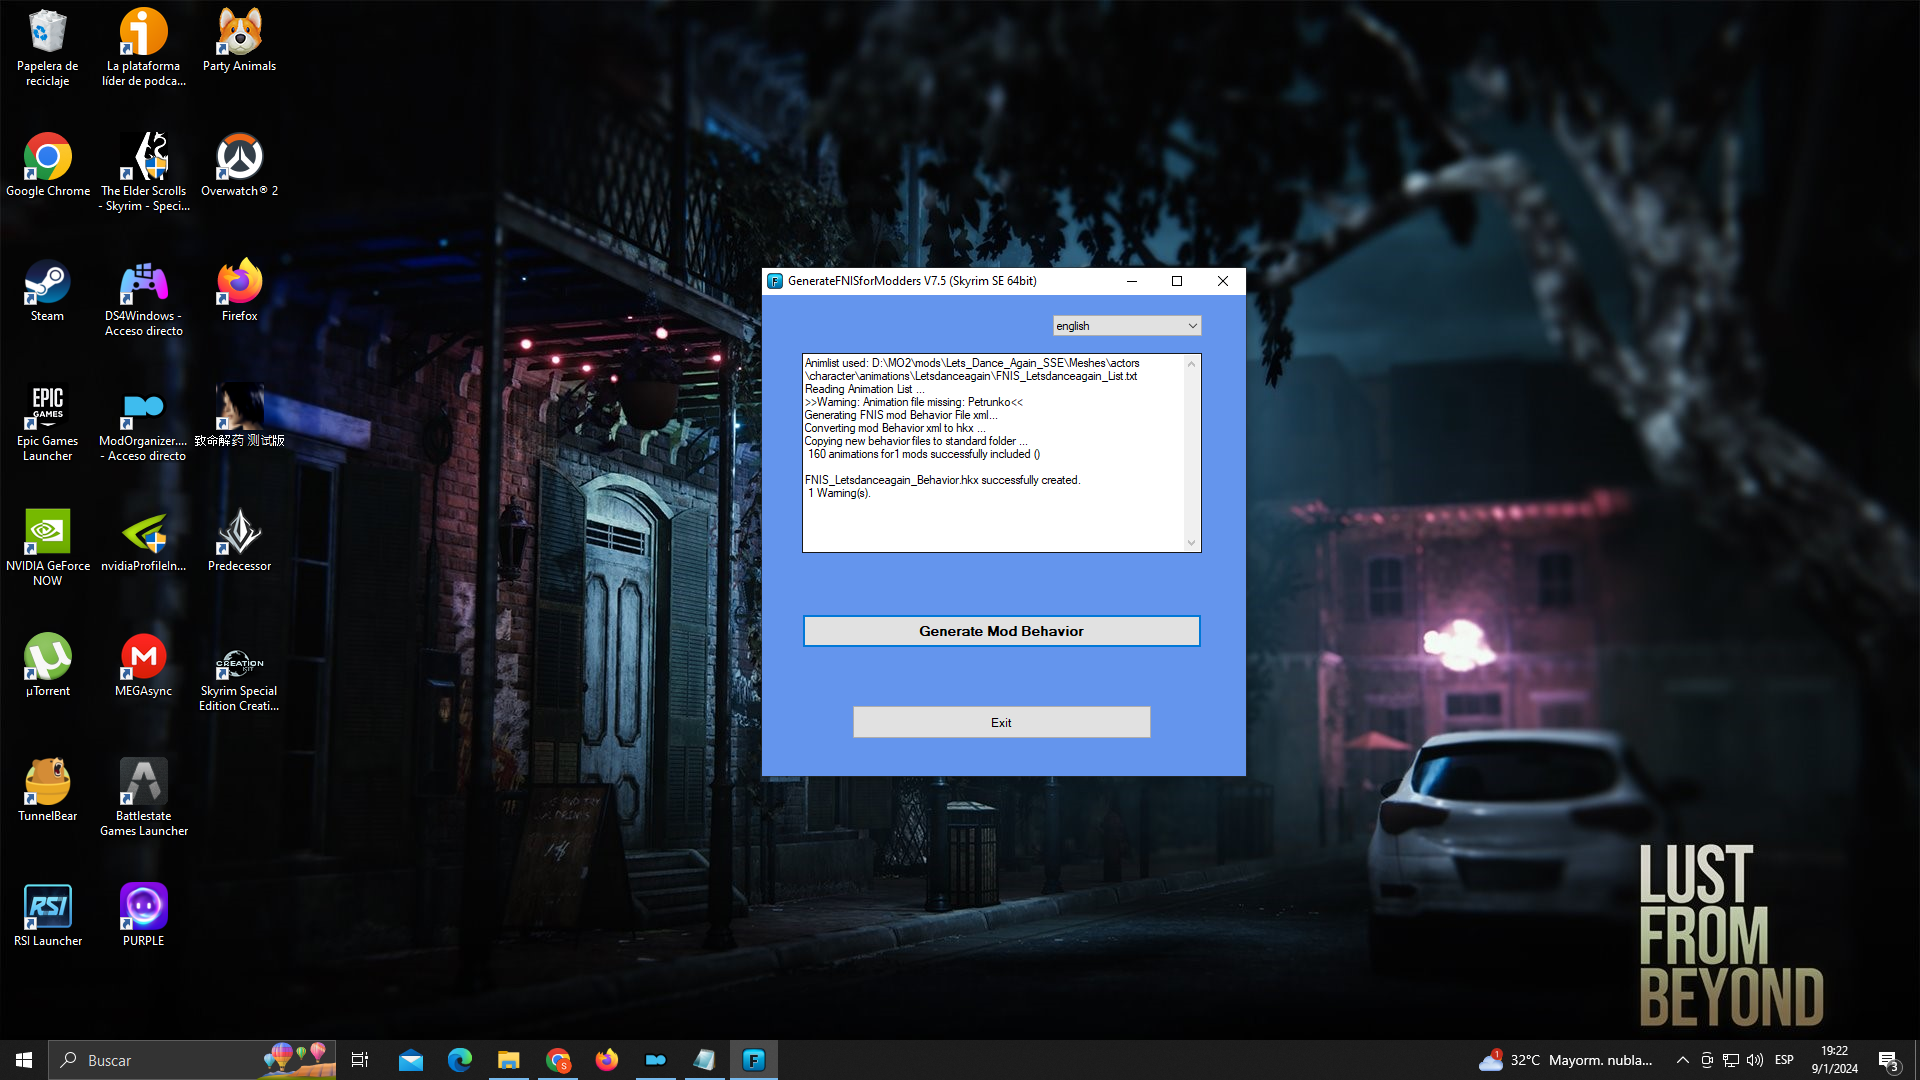Click the log output scrollbar down arrow
This screenshot has height=1080, width=1920.
click(1191, 543)
